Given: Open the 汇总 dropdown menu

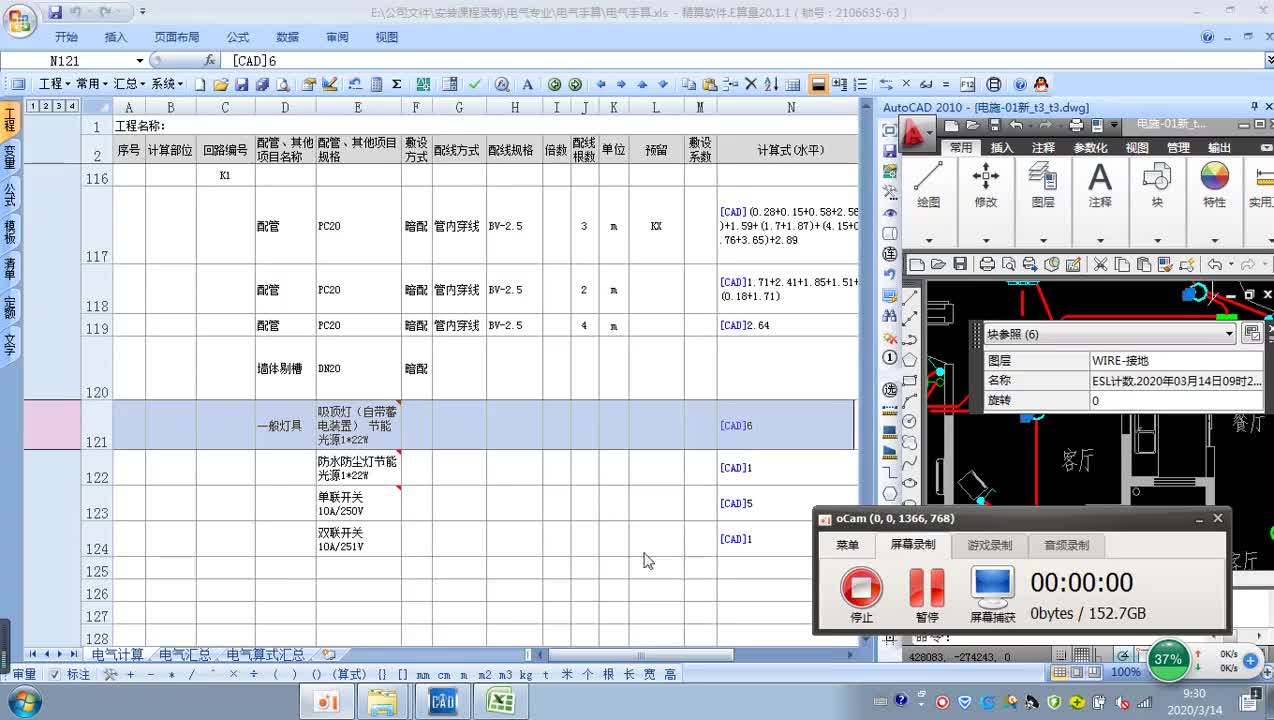Looking at the screenshot, I should tap(130, 84).
